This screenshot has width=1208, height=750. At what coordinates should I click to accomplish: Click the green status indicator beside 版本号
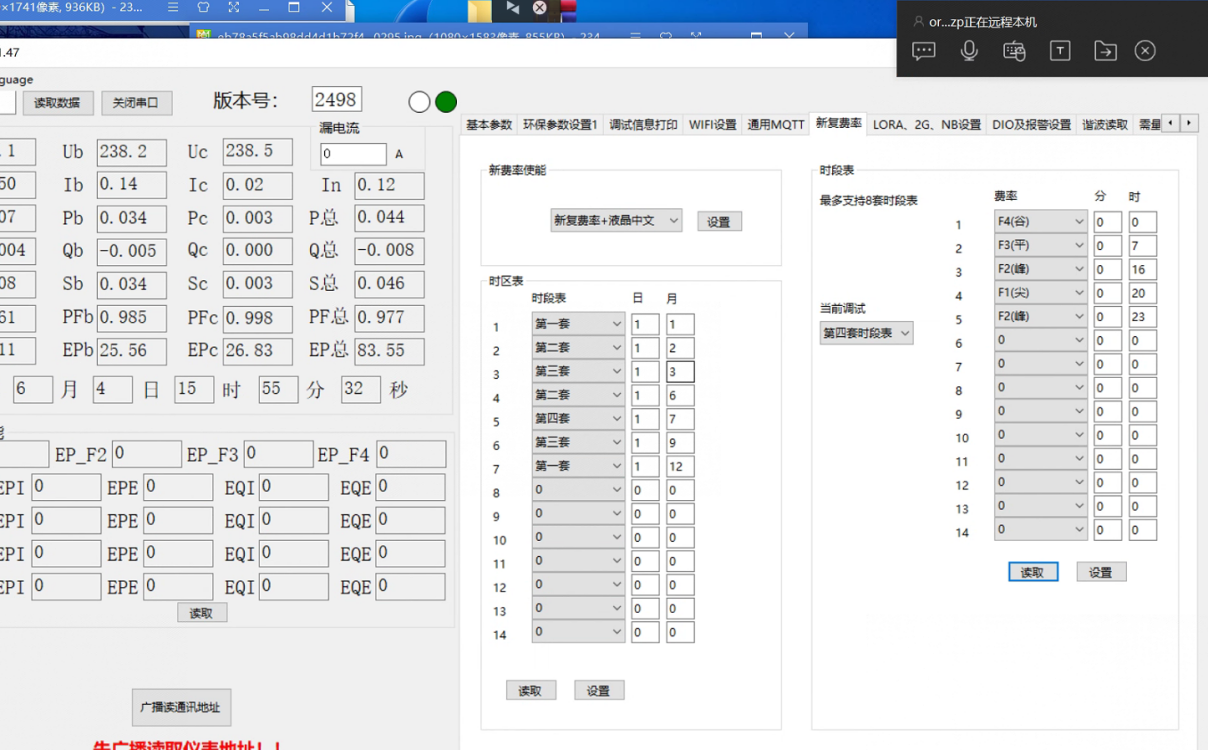click(x=445, y=101)
